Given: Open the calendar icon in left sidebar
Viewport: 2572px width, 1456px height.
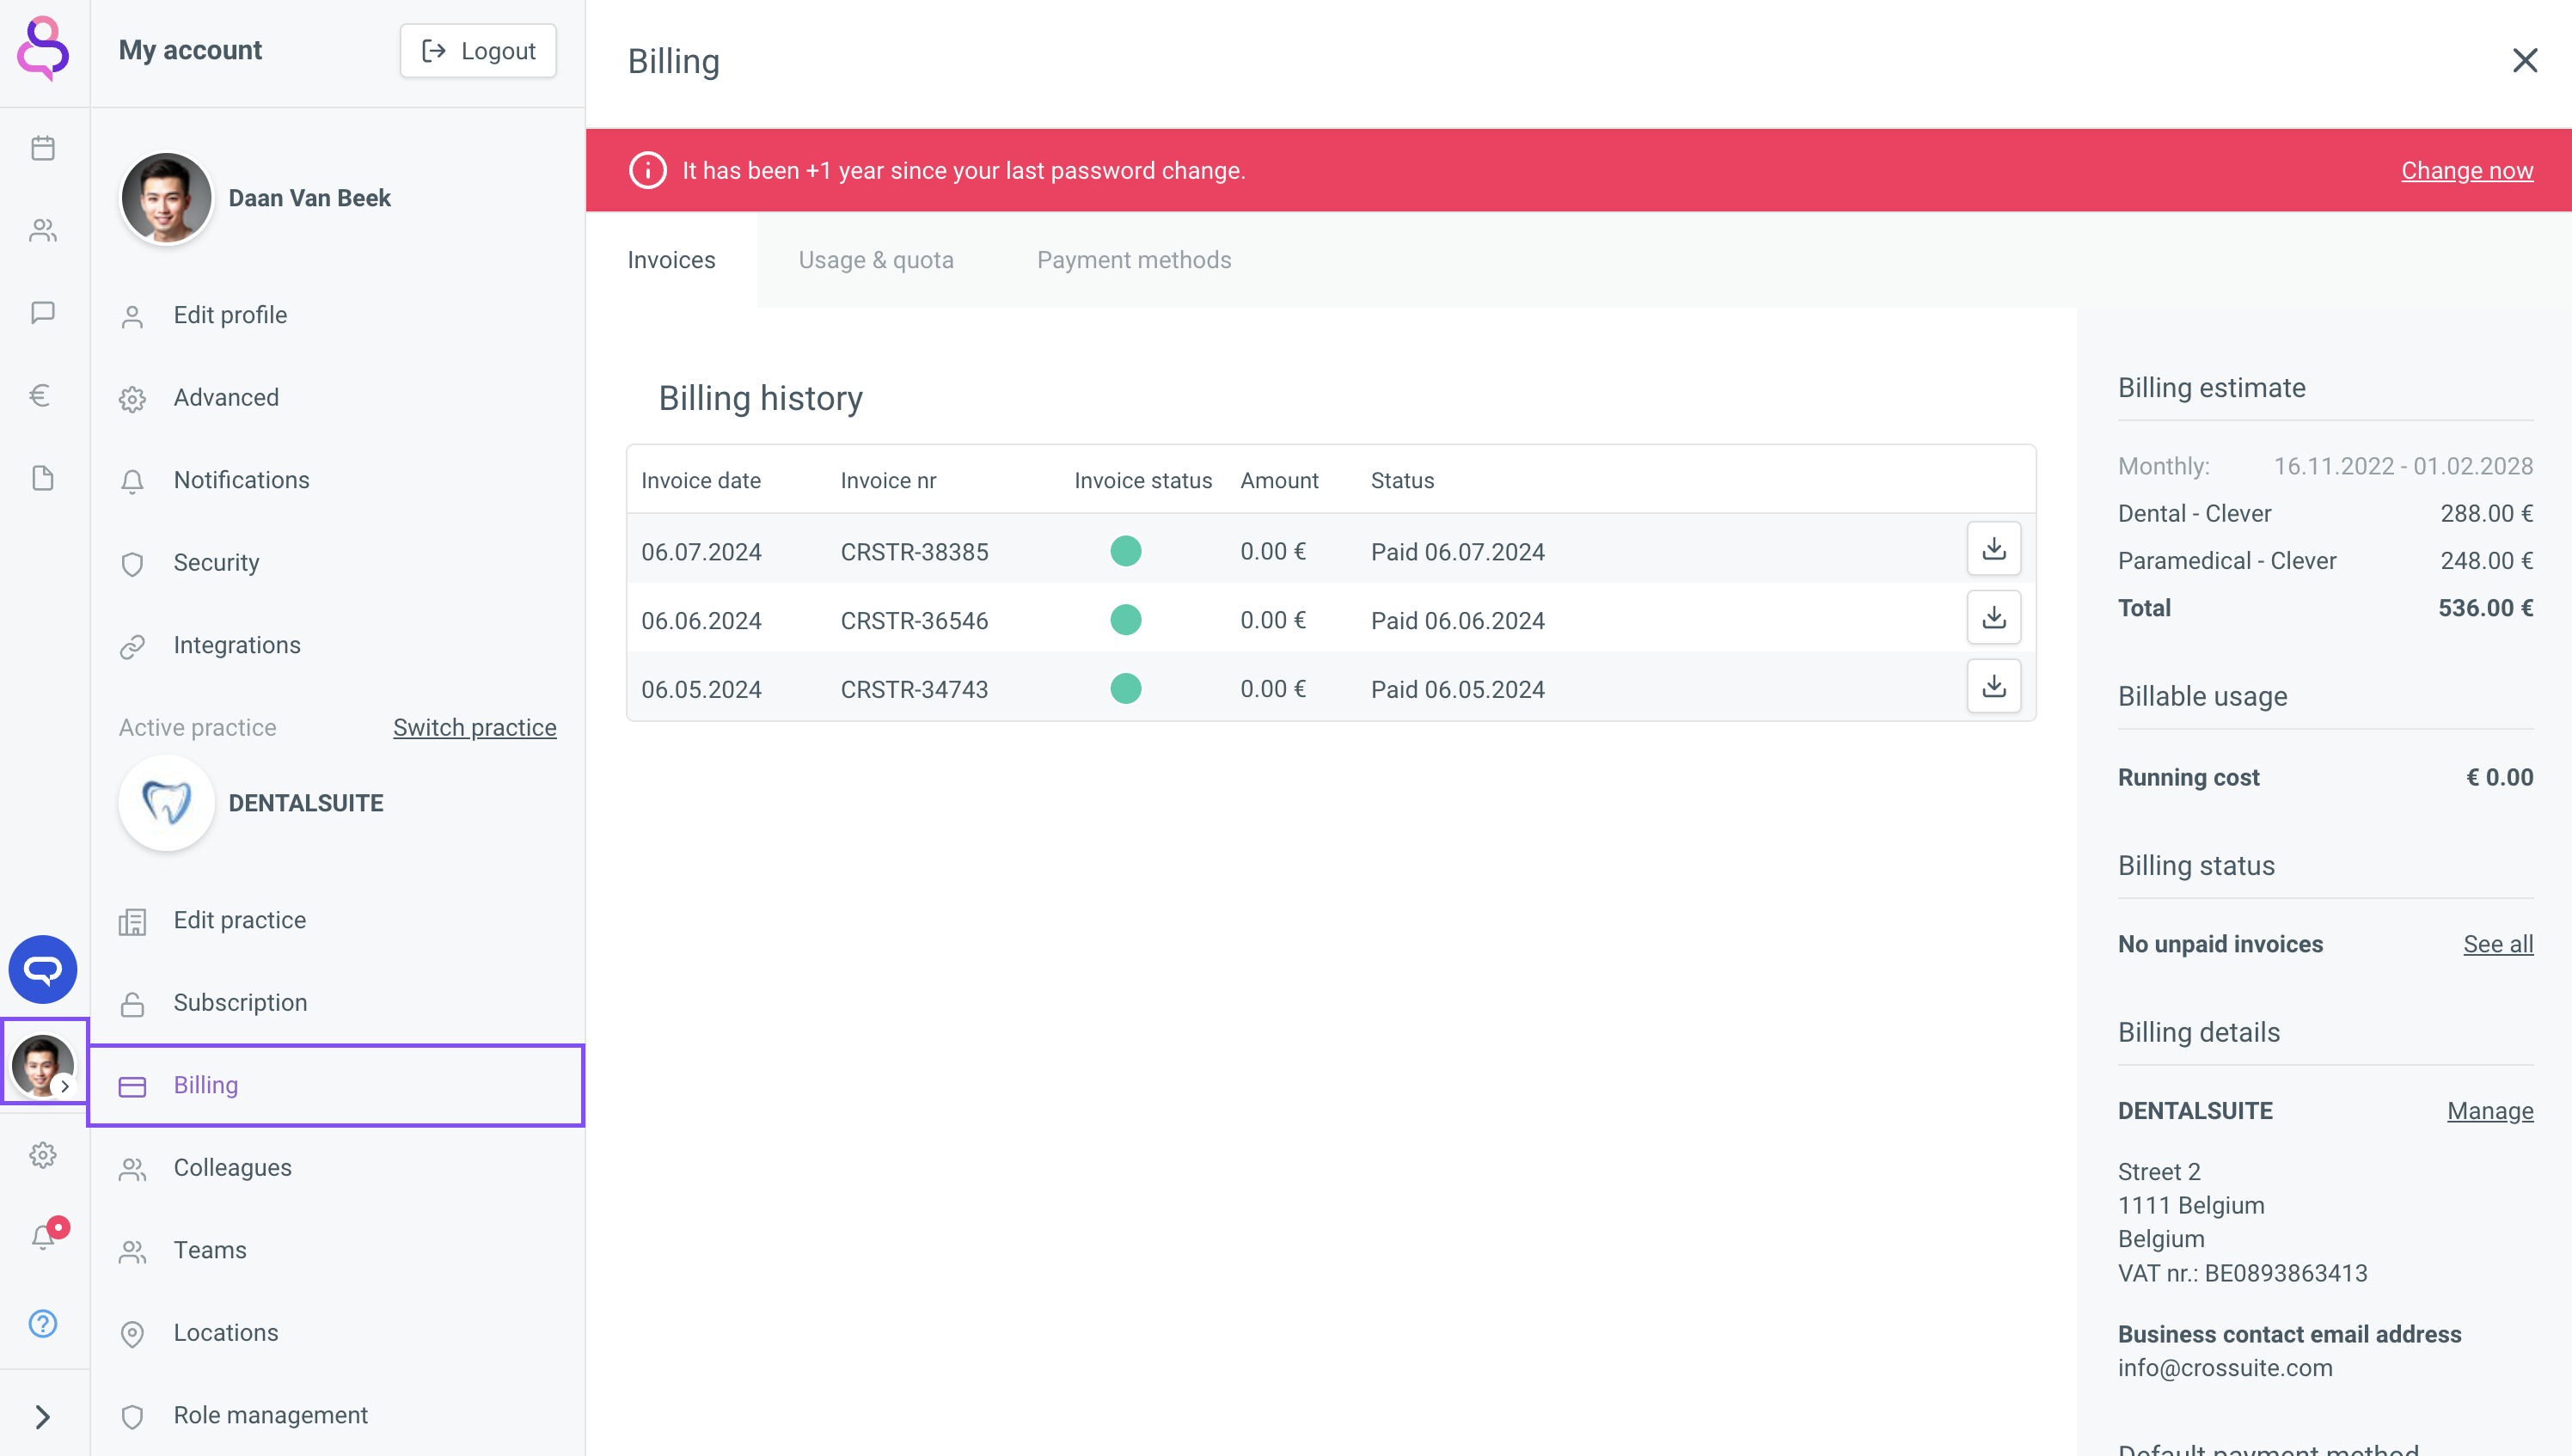Looking at the screenshot, I should tap(43, 148).
